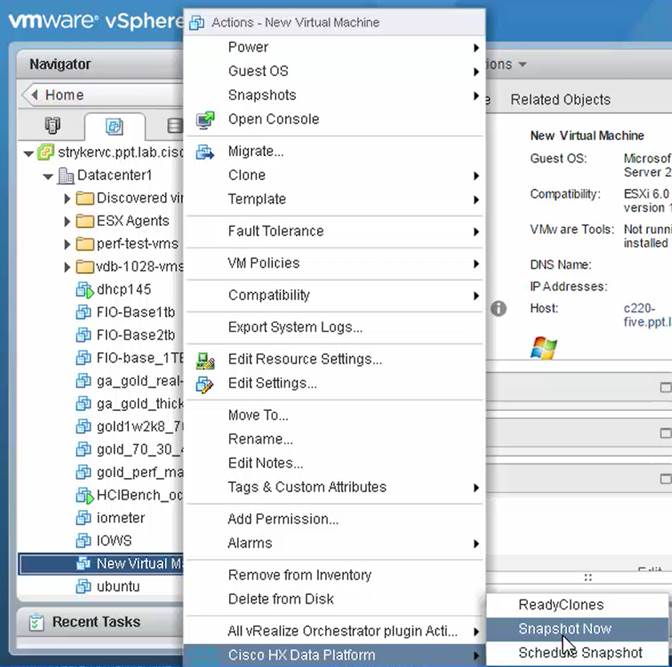The image size is (672, 667).
Task: Open the Hosts and Clusters navigator tab icon
Action: (53, 126)
